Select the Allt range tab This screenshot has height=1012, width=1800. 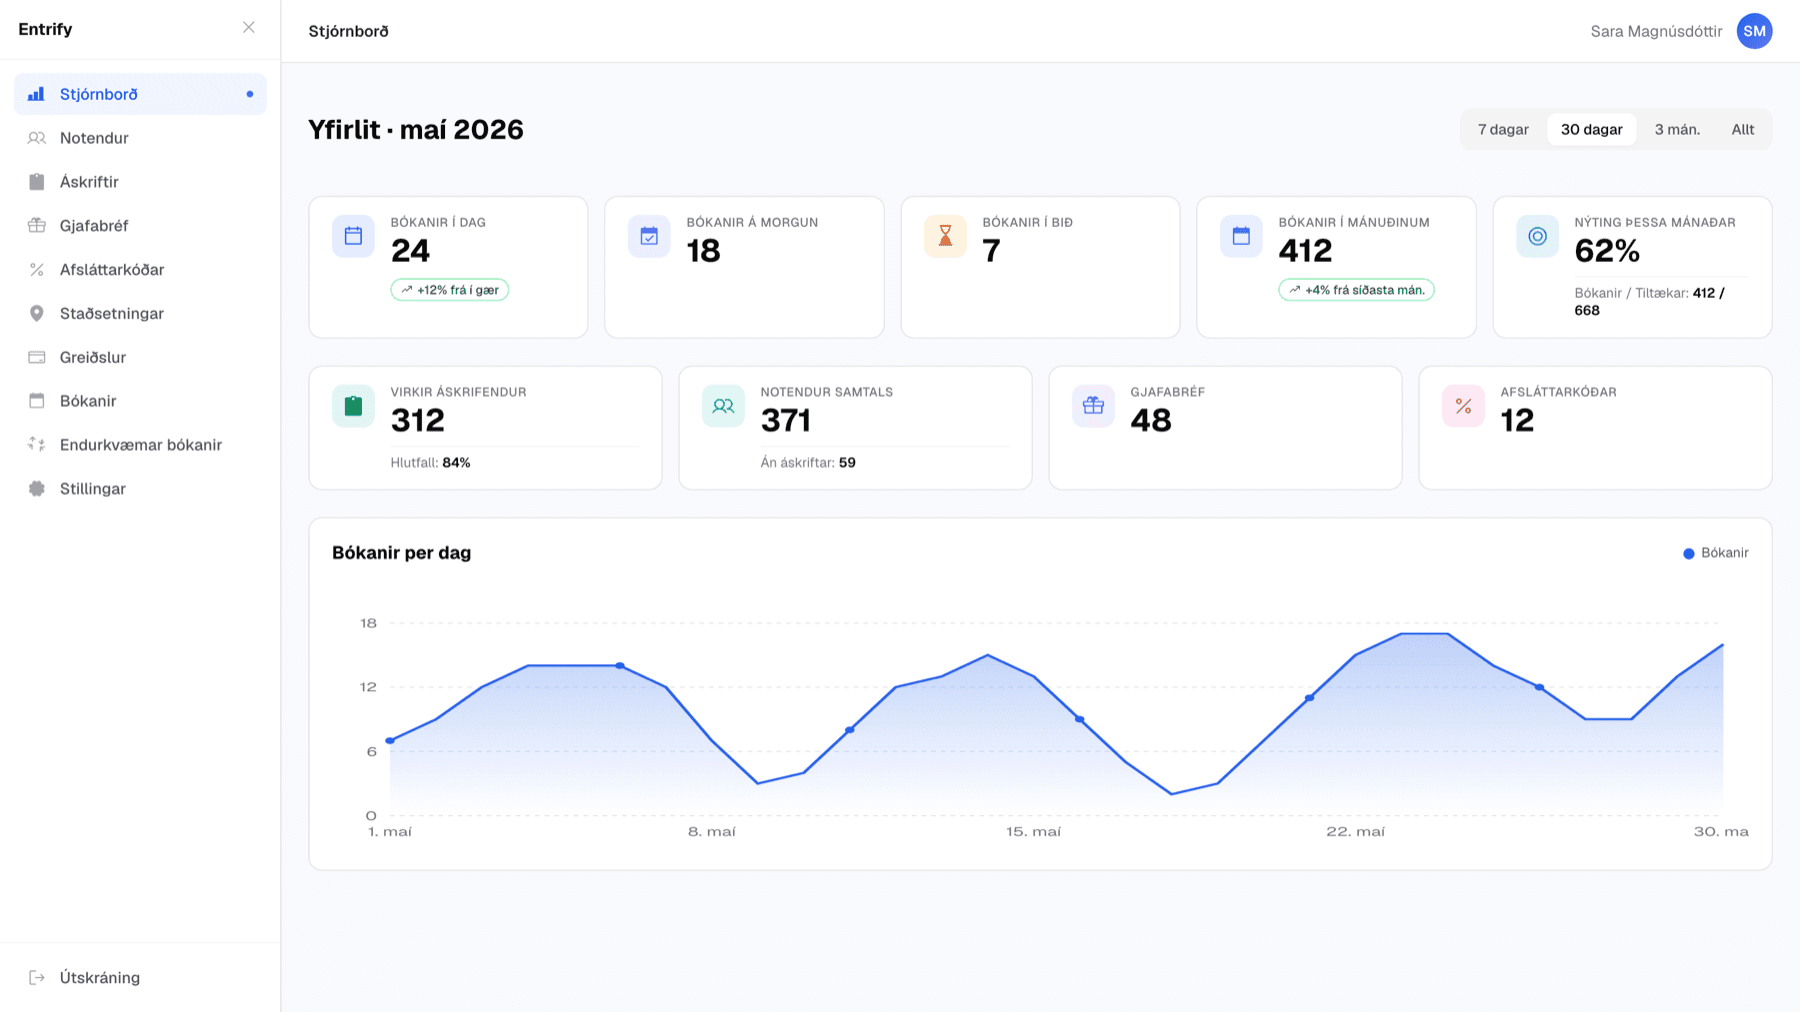point(1742,130)
